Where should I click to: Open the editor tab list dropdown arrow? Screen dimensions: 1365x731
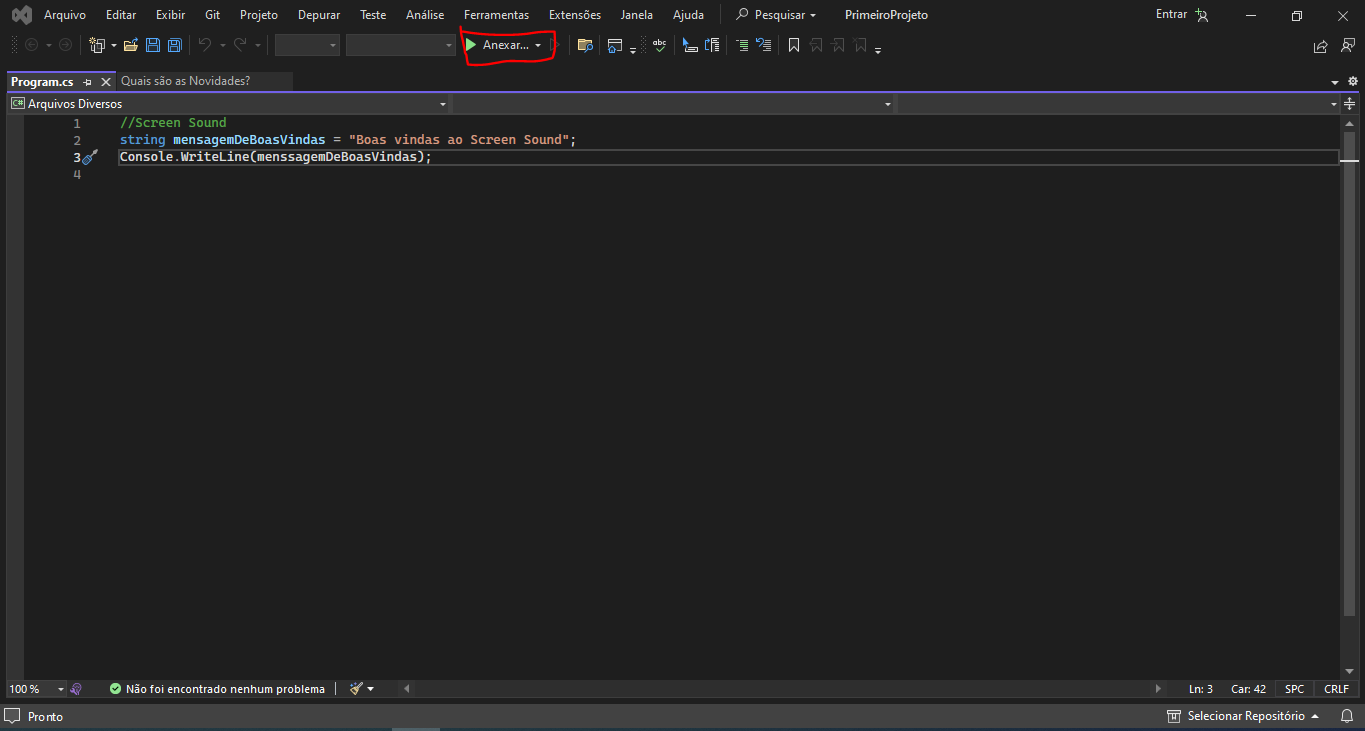(x=1335, y=82)
